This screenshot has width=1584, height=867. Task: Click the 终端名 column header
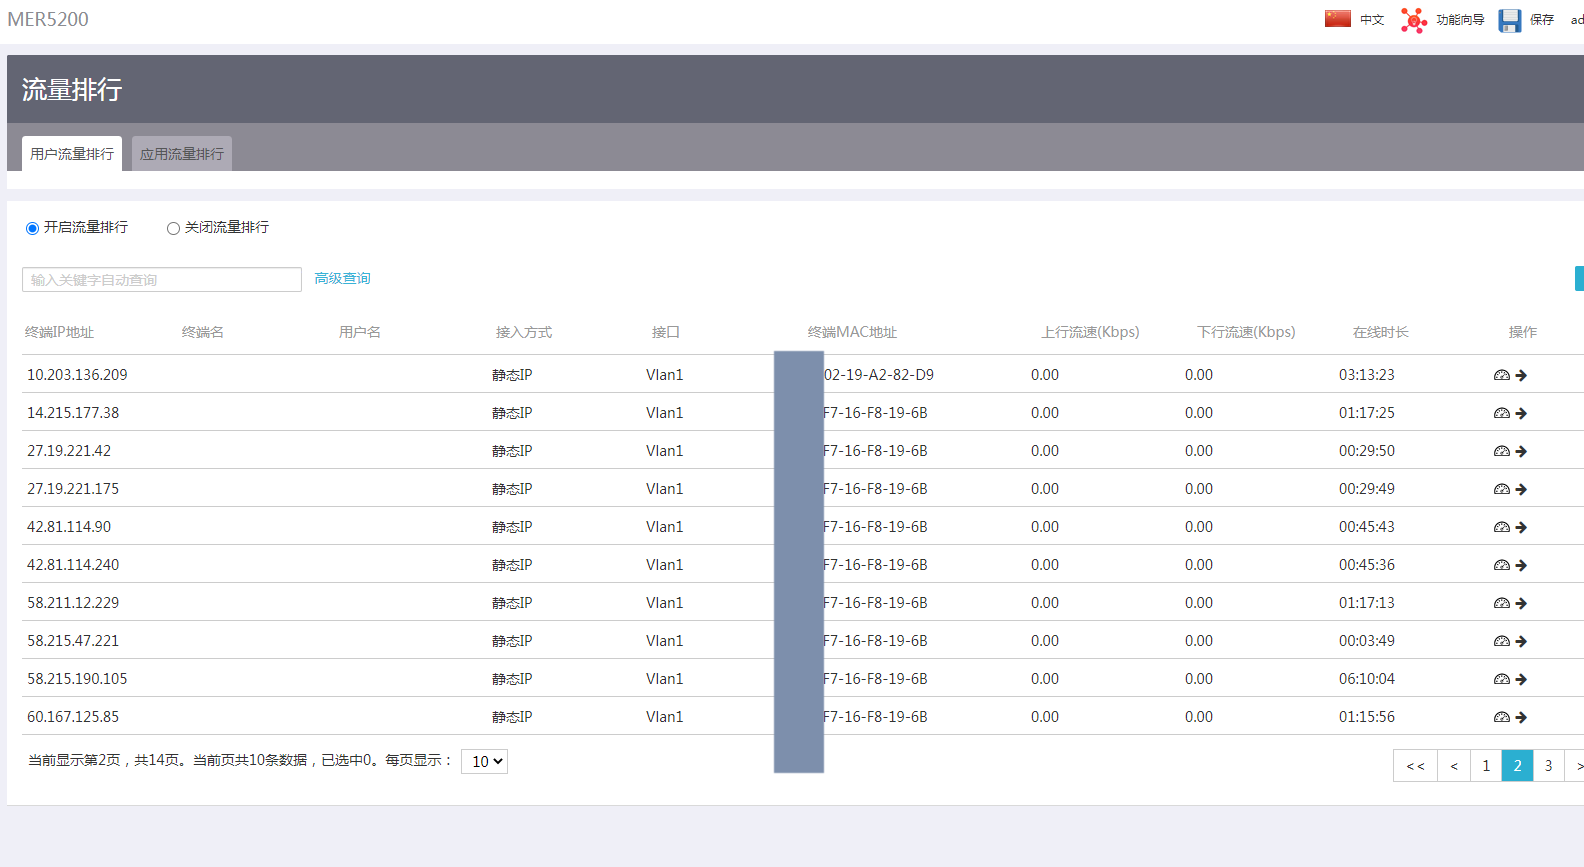pos(203,332)
